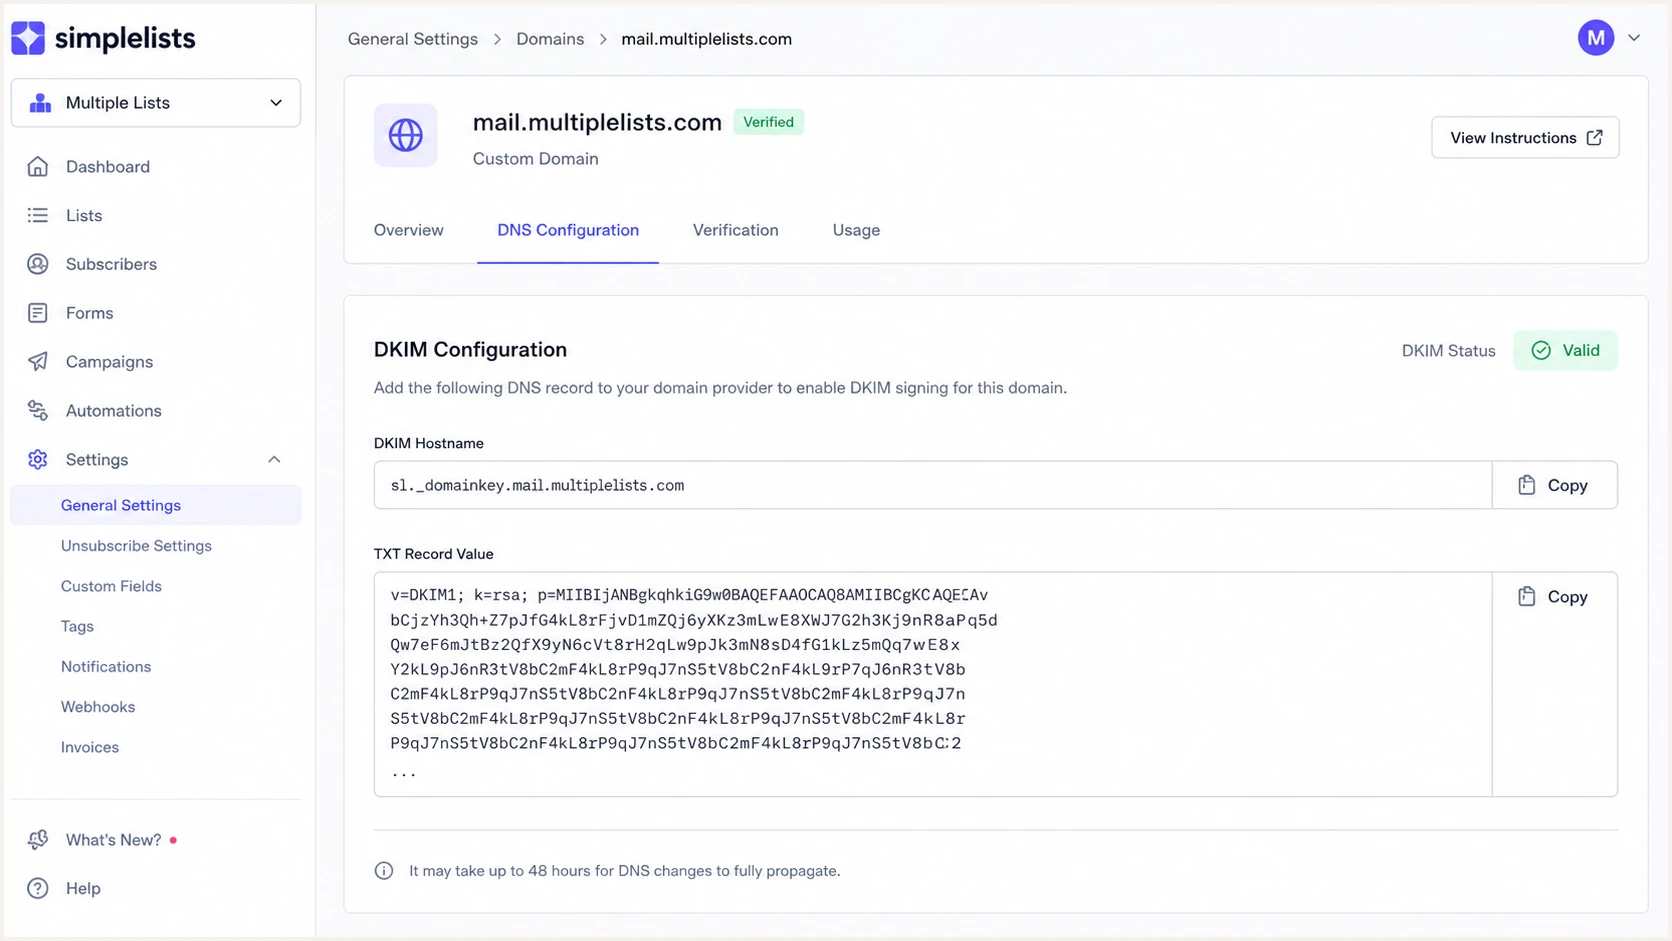1672x941 pixels.
Task: Click the globe domain icon
Action: pyautogui.click(x=405, y=135)
